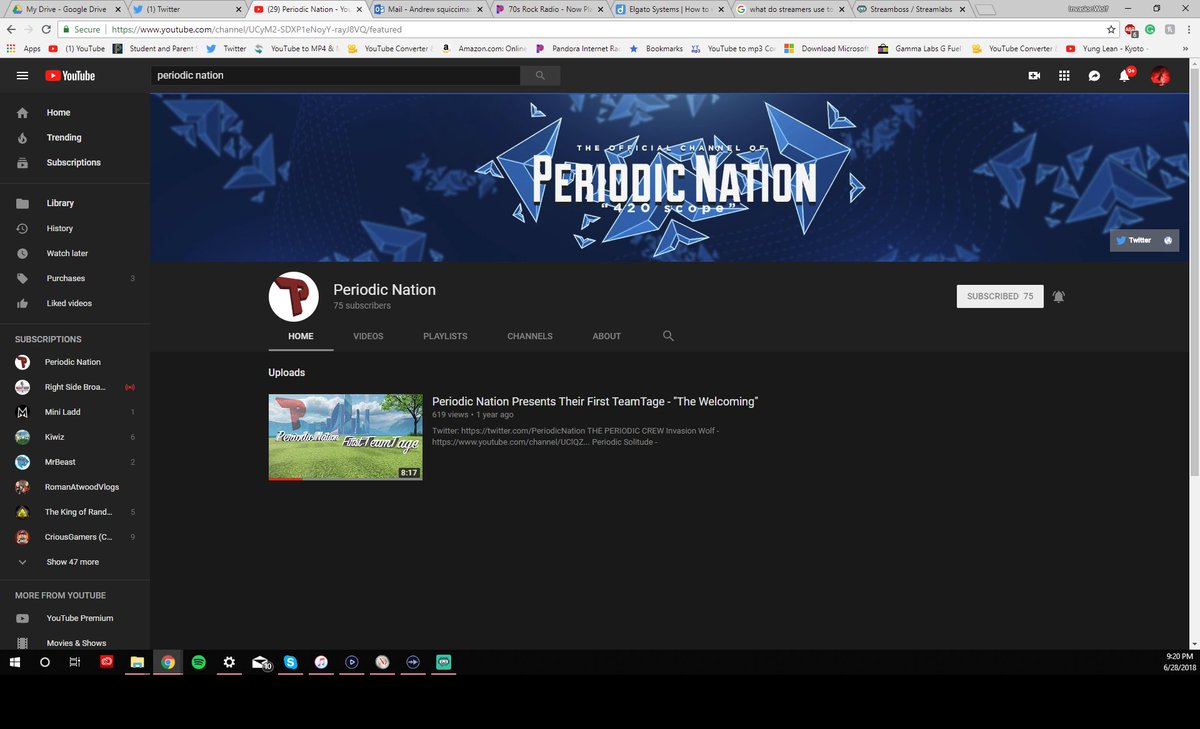
Task: Click the Periodic Nation channel avatar
Action: 293,297
